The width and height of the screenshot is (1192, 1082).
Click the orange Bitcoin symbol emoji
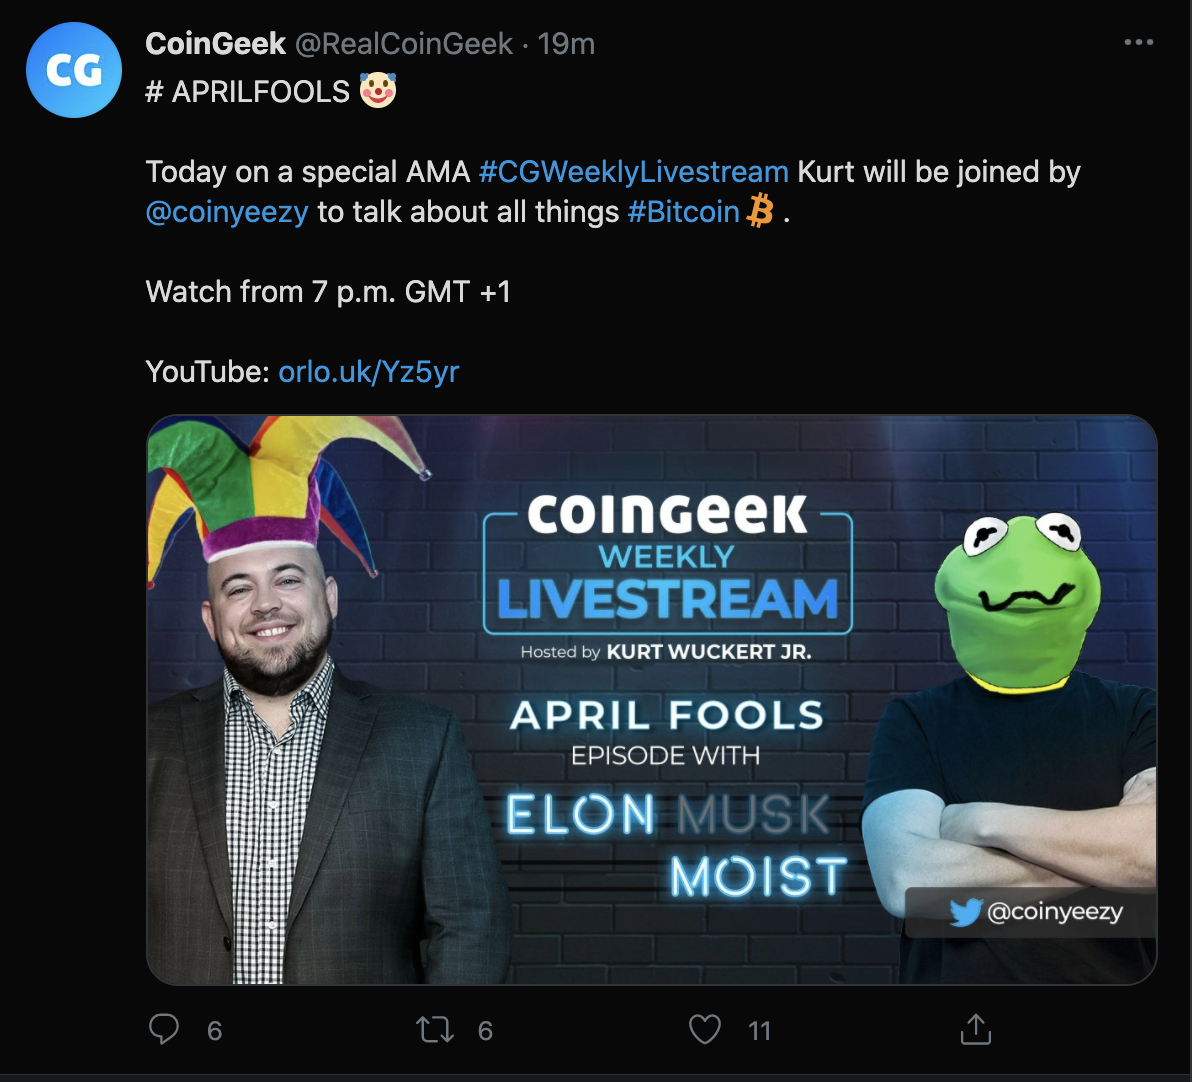click(x=760, y=211)
